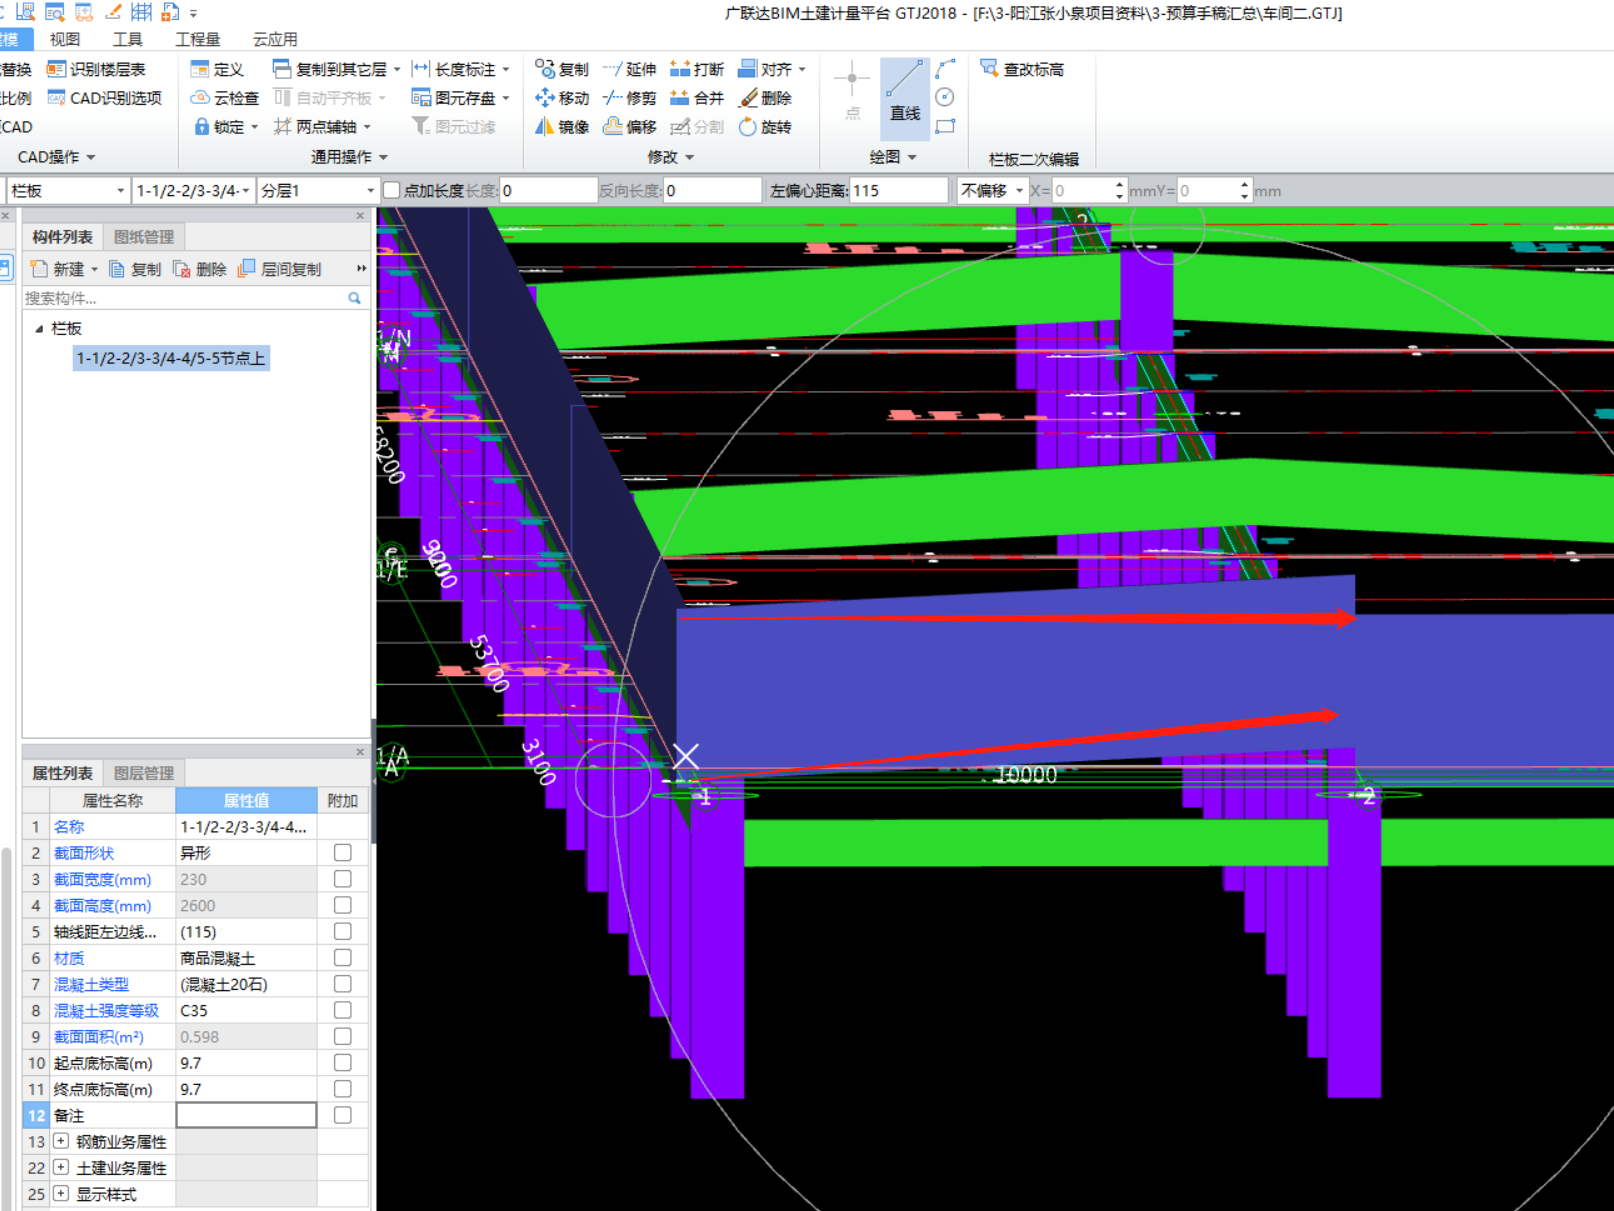Tick 附加 checkbox for 截面宽度 row
Image resolution: width=1614 pixels, height=1211 pixels.
pyautogui.click(x=343, y=879)
